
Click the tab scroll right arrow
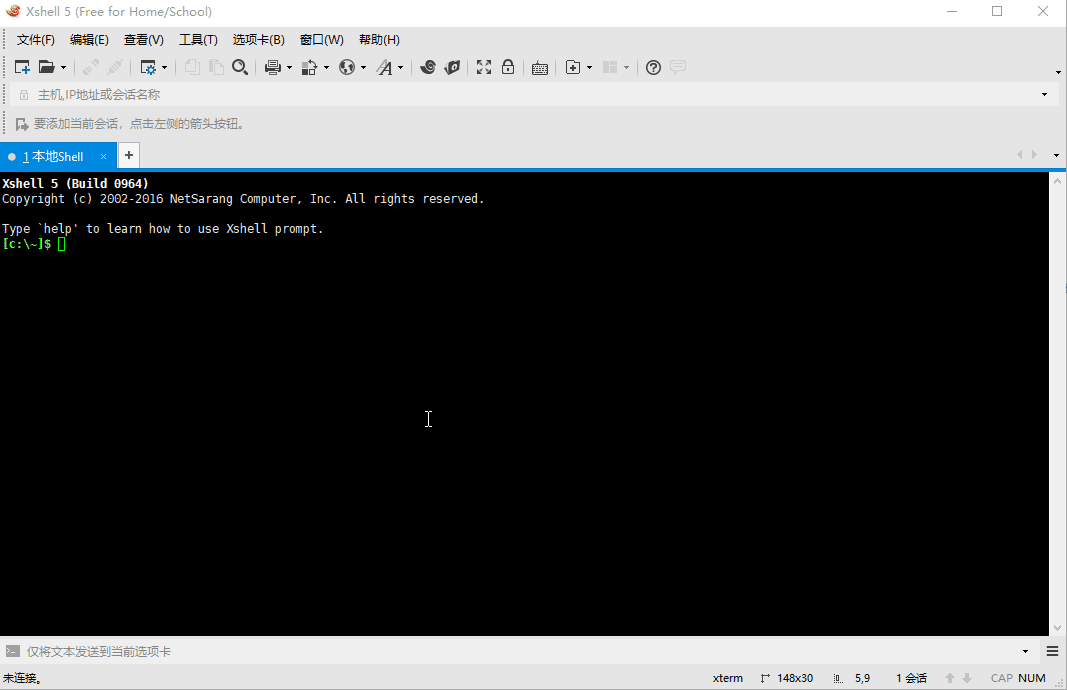1034,154
